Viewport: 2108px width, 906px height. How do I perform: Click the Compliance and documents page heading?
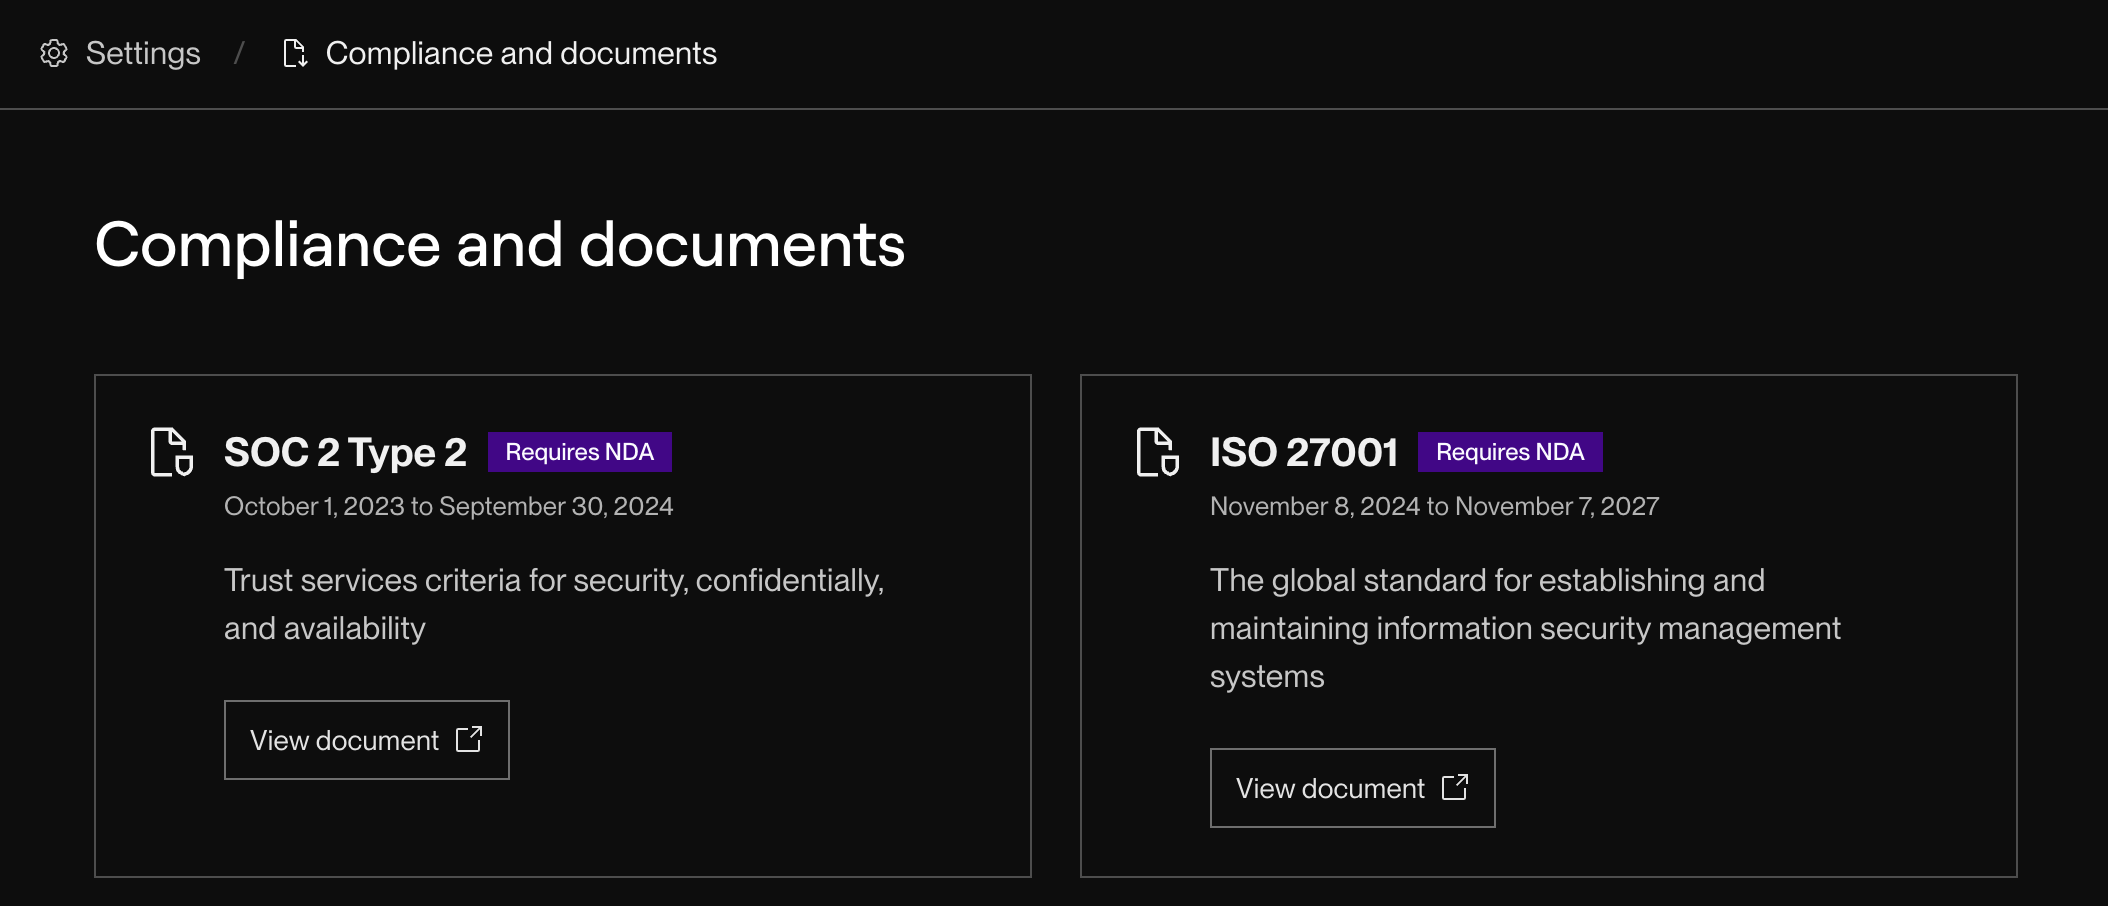tap(500, 245)
